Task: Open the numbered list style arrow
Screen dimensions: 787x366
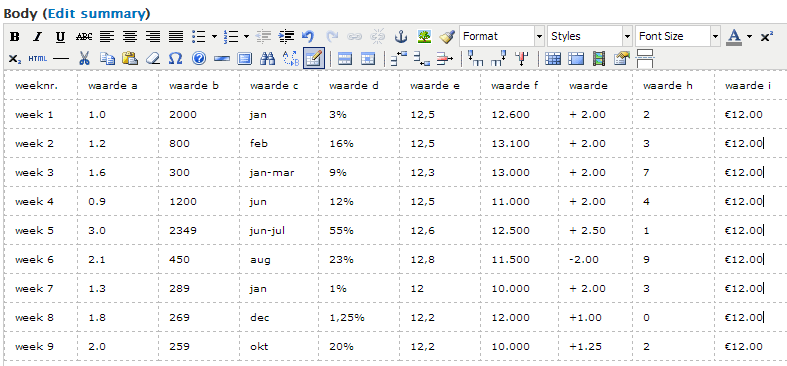Action: click(246, 37)
